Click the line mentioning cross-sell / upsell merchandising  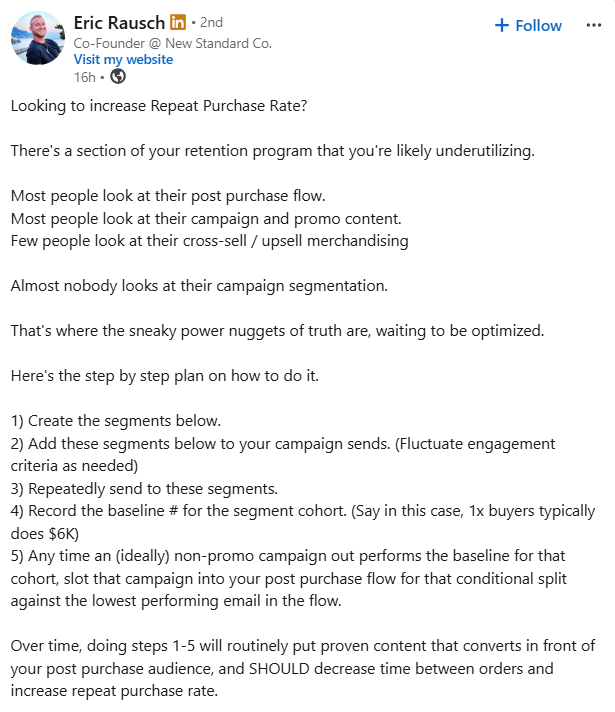209,241
